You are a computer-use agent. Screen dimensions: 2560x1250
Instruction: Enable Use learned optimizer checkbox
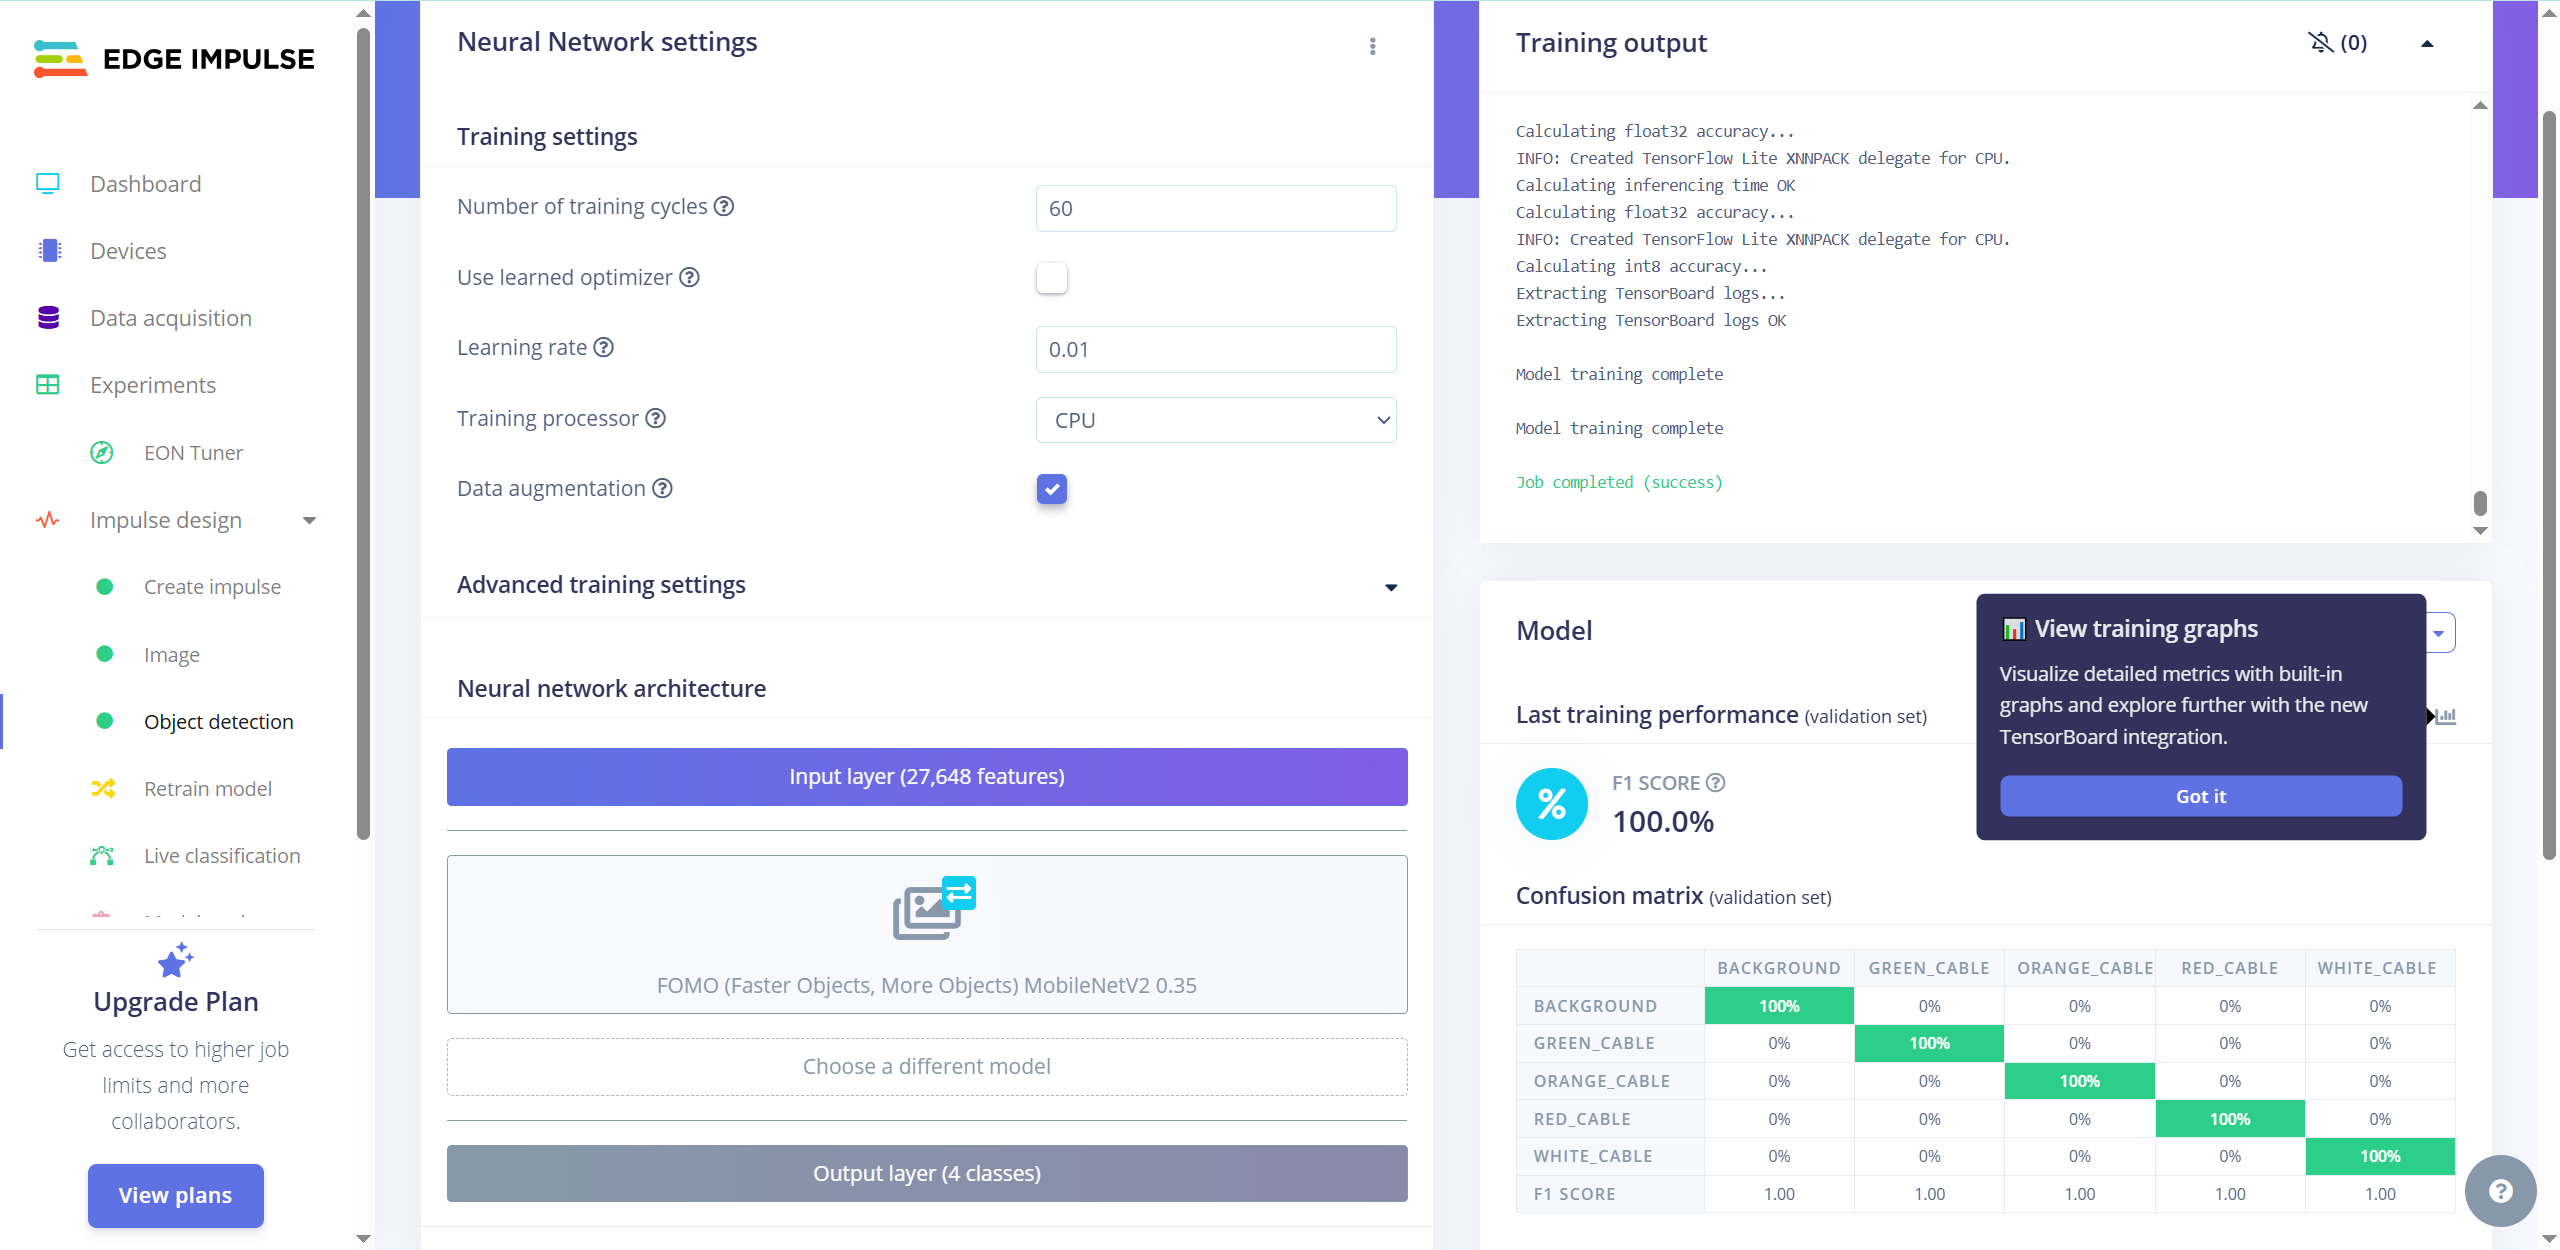1051,277
